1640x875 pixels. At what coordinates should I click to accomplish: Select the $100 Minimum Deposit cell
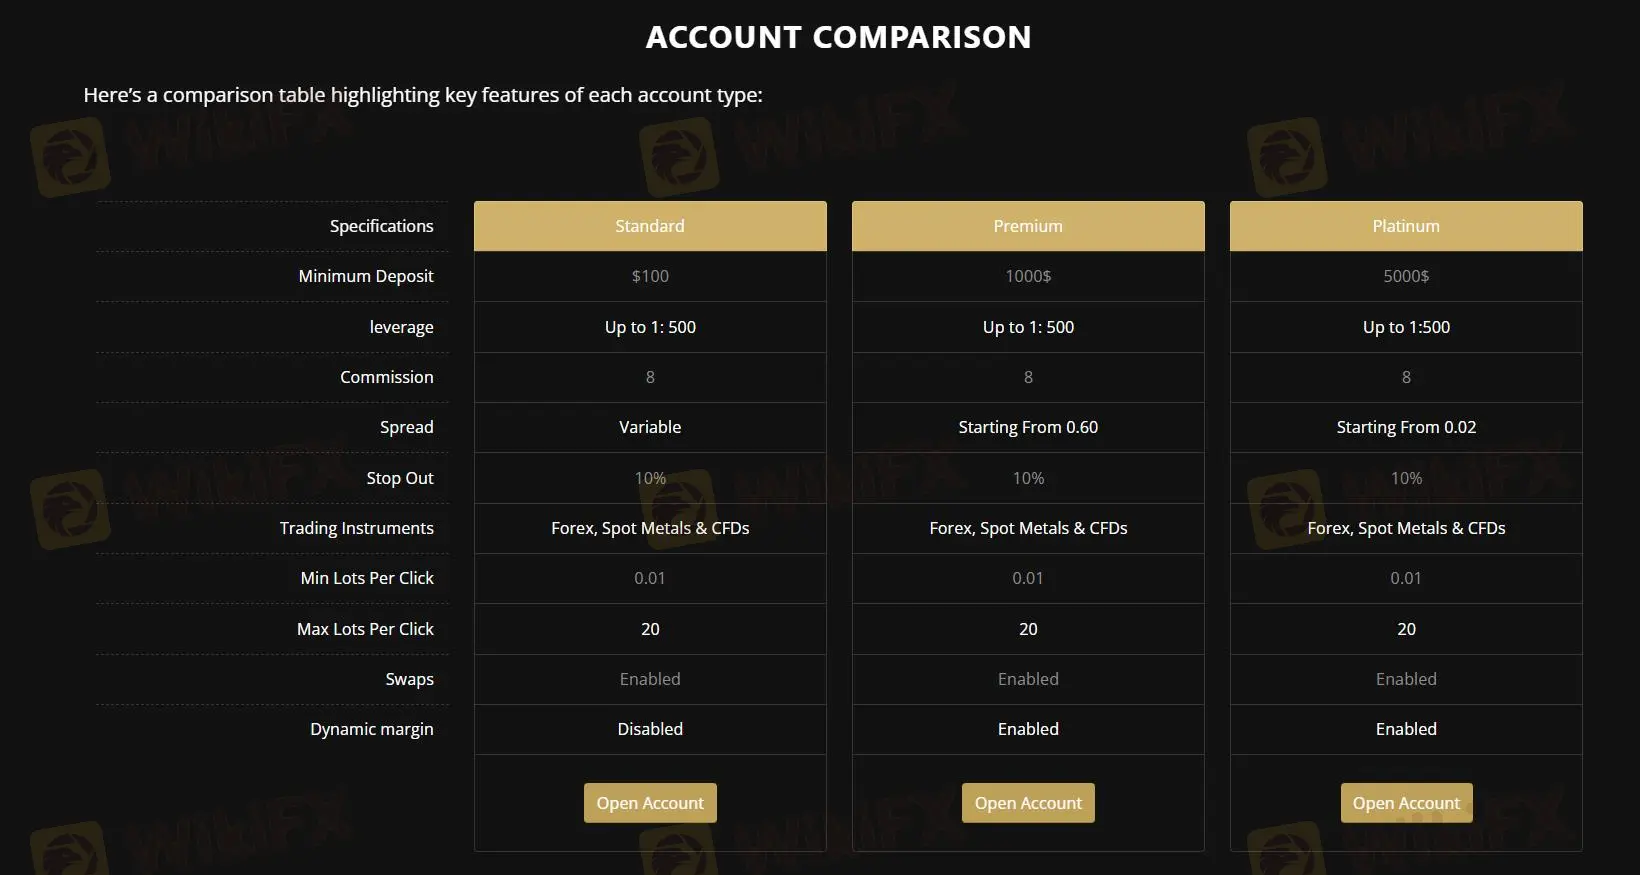(649, 276)
